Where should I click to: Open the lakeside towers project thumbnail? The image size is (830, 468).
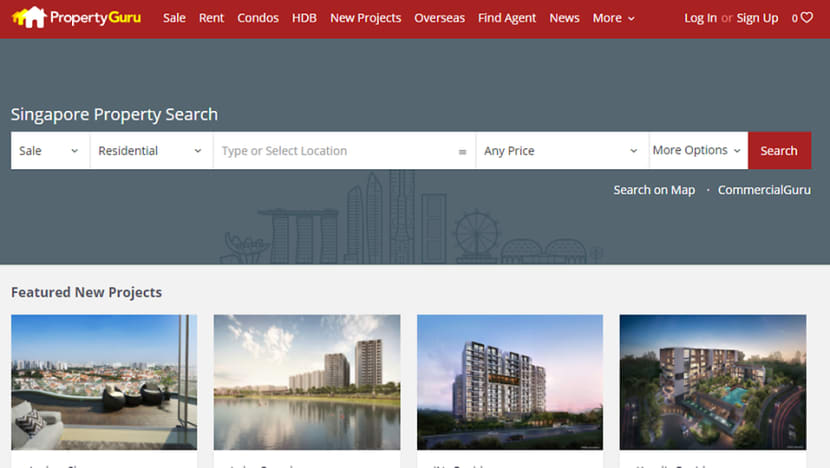point(307,382)
